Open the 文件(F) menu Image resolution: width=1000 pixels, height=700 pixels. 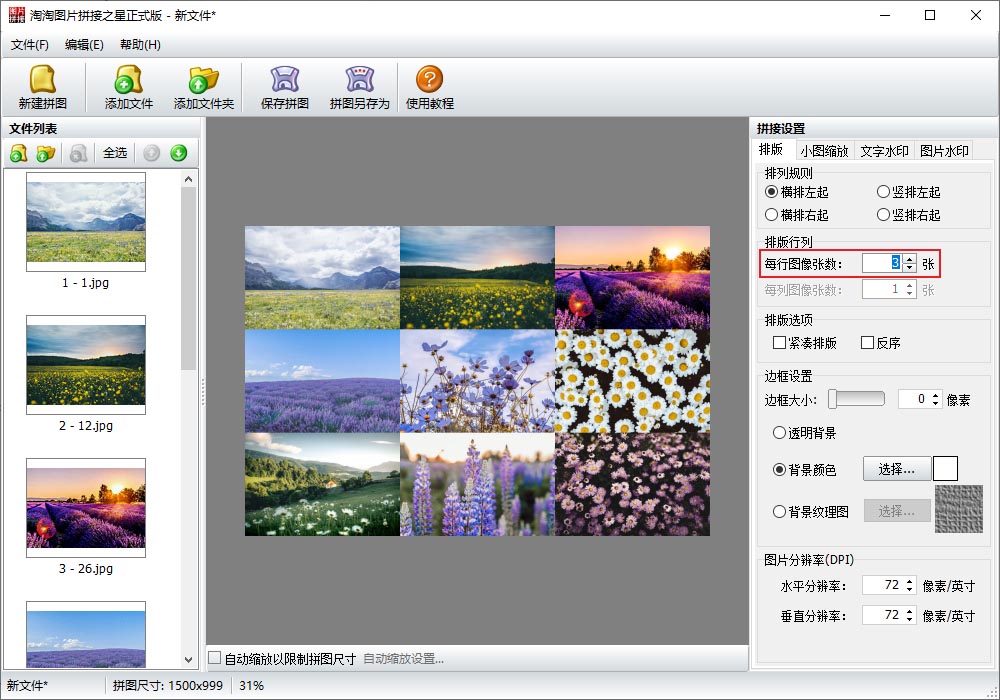(29, 45)
